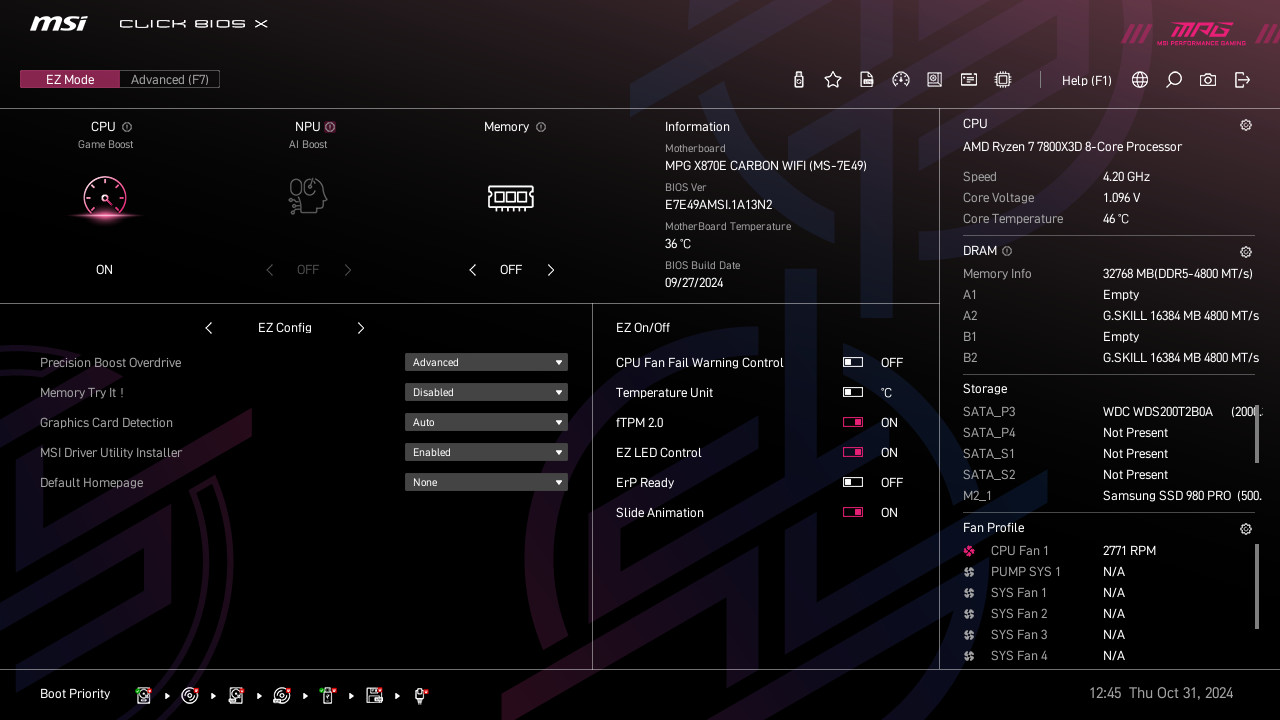
Task: Open Fan Profile settings gear
Action: coord(1246,530)
